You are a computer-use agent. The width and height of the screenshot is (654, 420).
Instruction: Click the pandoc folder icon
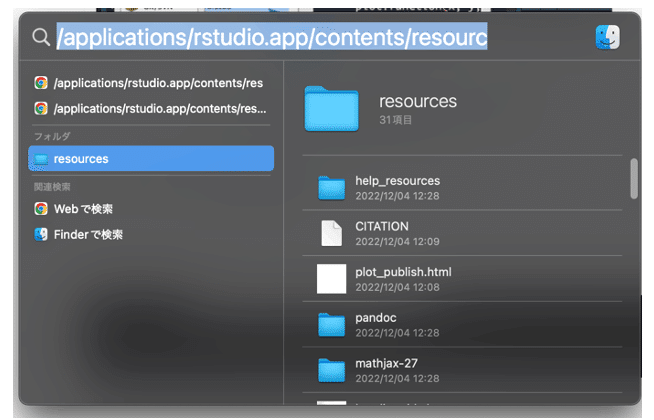332,324
